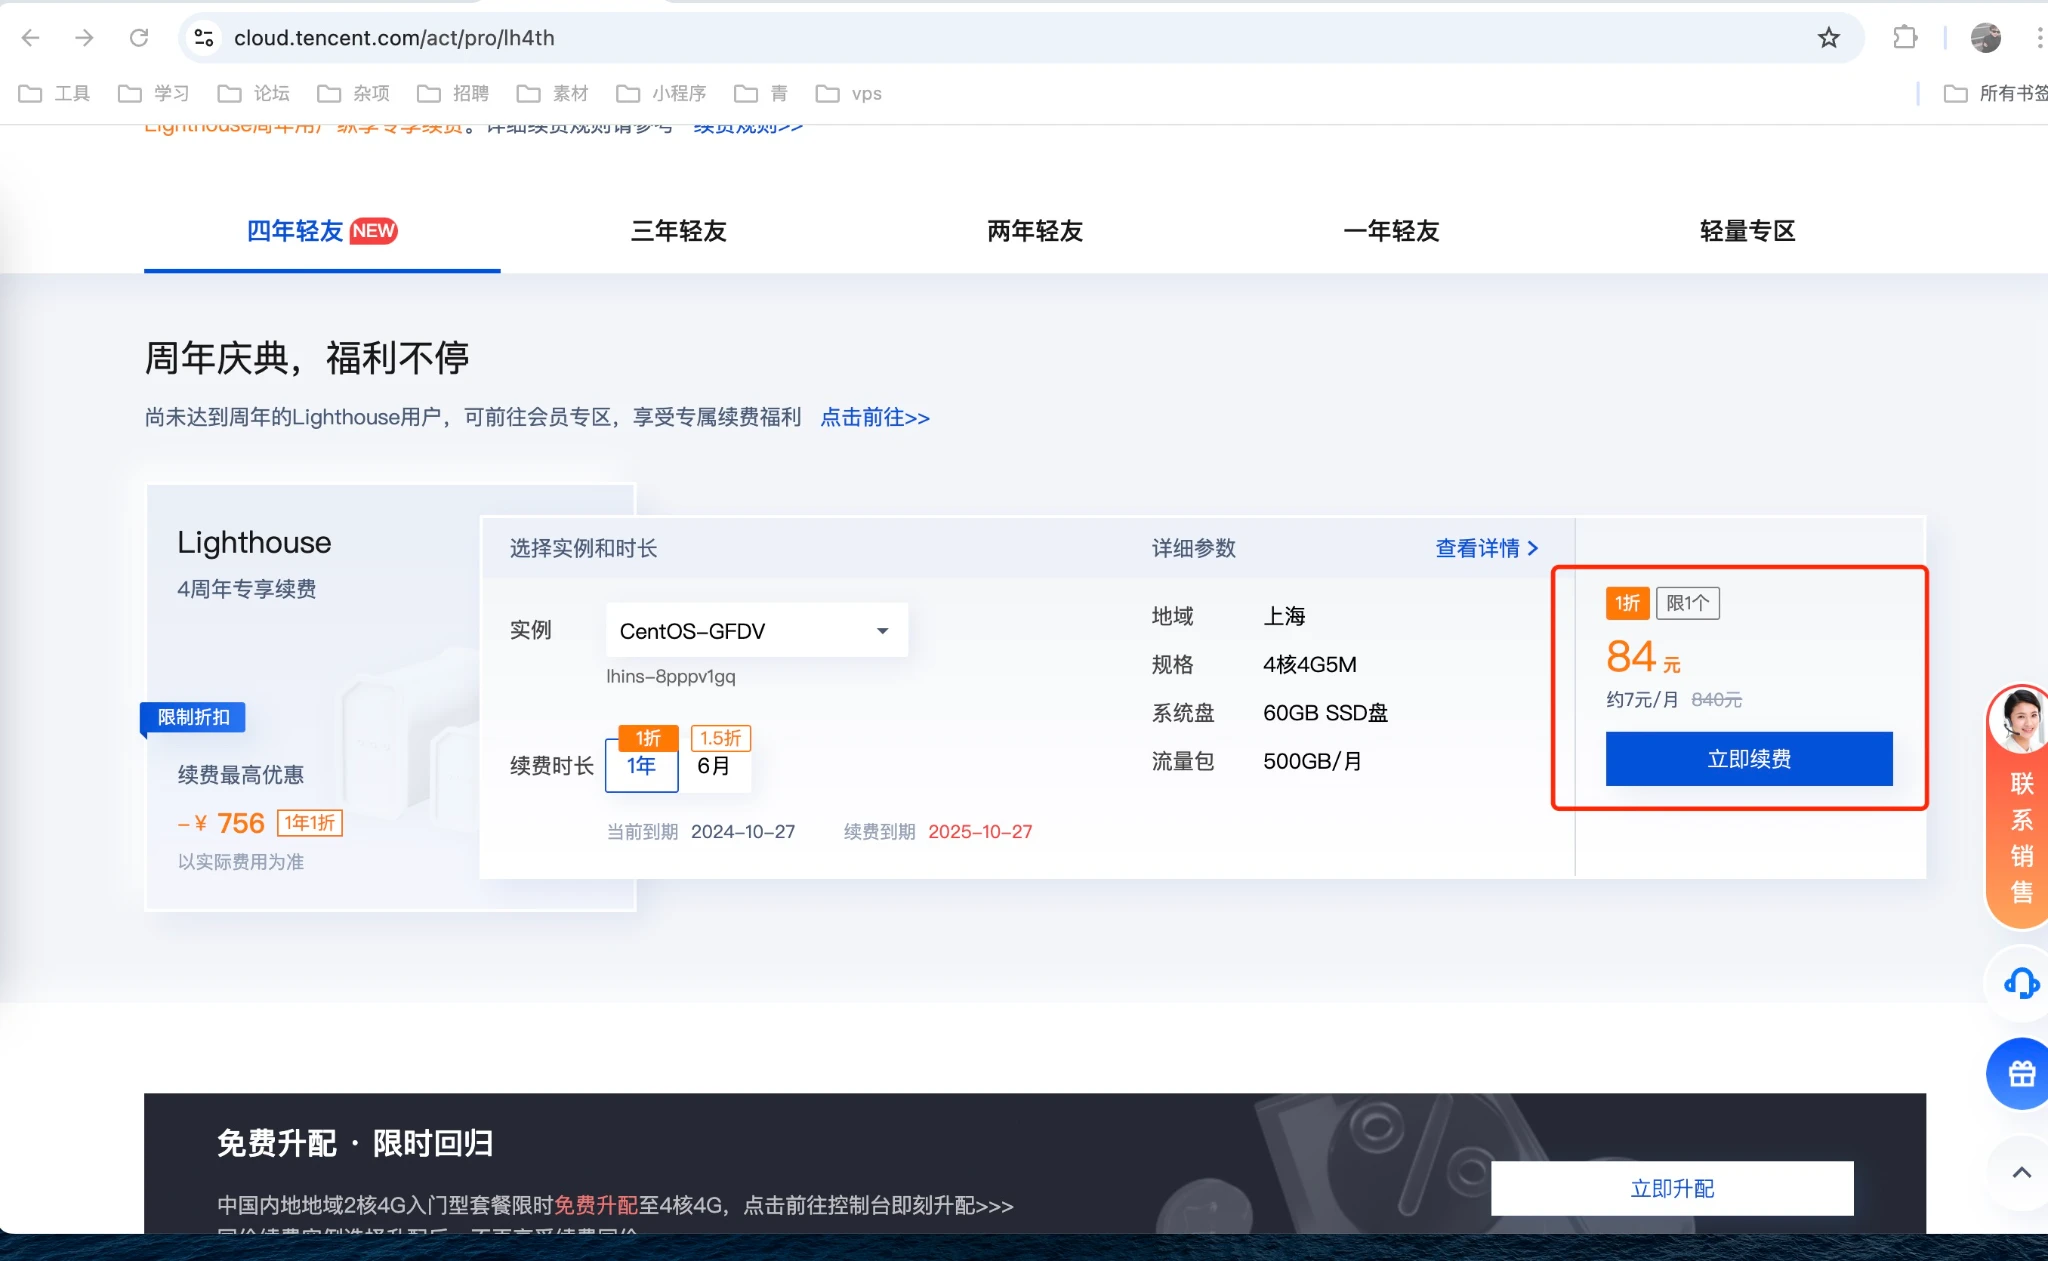
Task: Bookmark page with the star icon
Action: click(x=1828, y=38)
